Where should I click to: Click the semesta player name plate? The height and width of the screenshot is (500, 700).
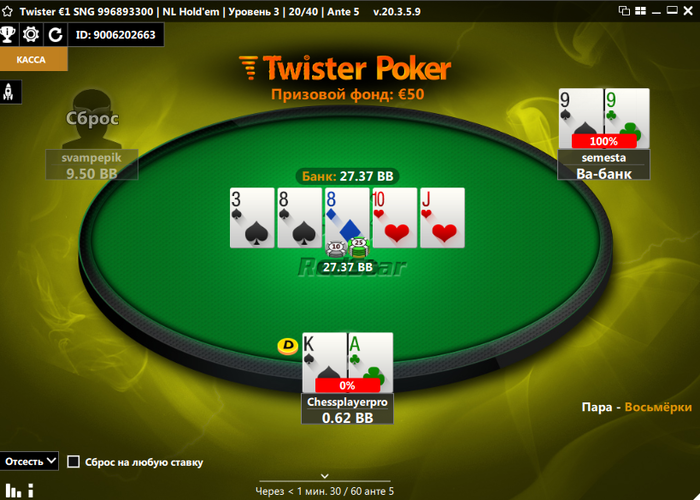604,165
